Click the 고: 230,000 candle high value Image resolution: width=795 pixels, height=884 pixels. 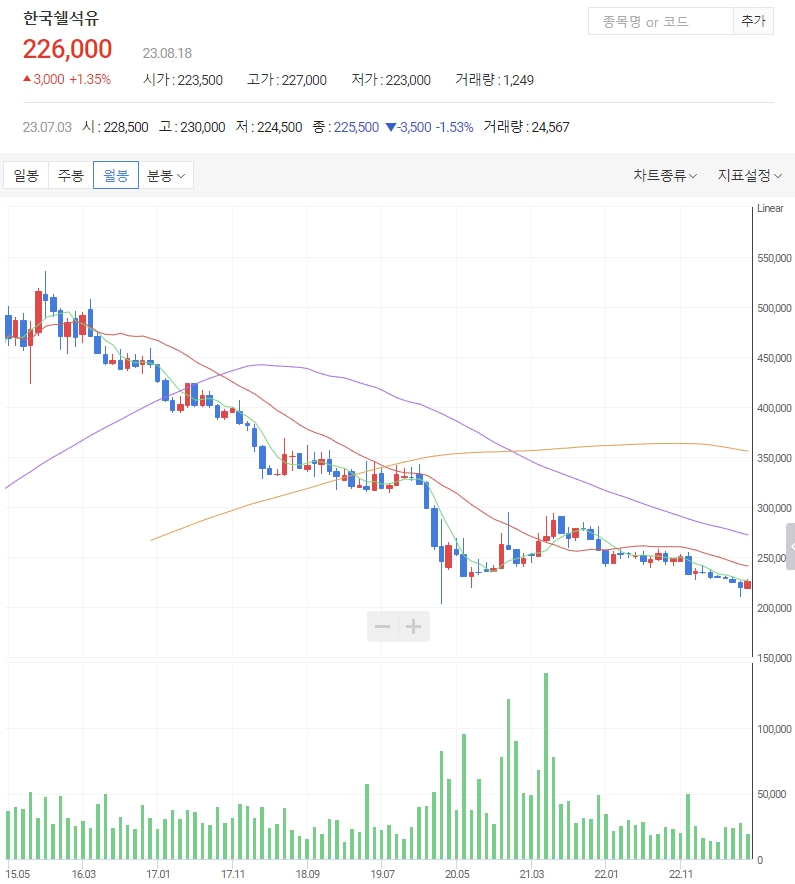tap(192, 127)
